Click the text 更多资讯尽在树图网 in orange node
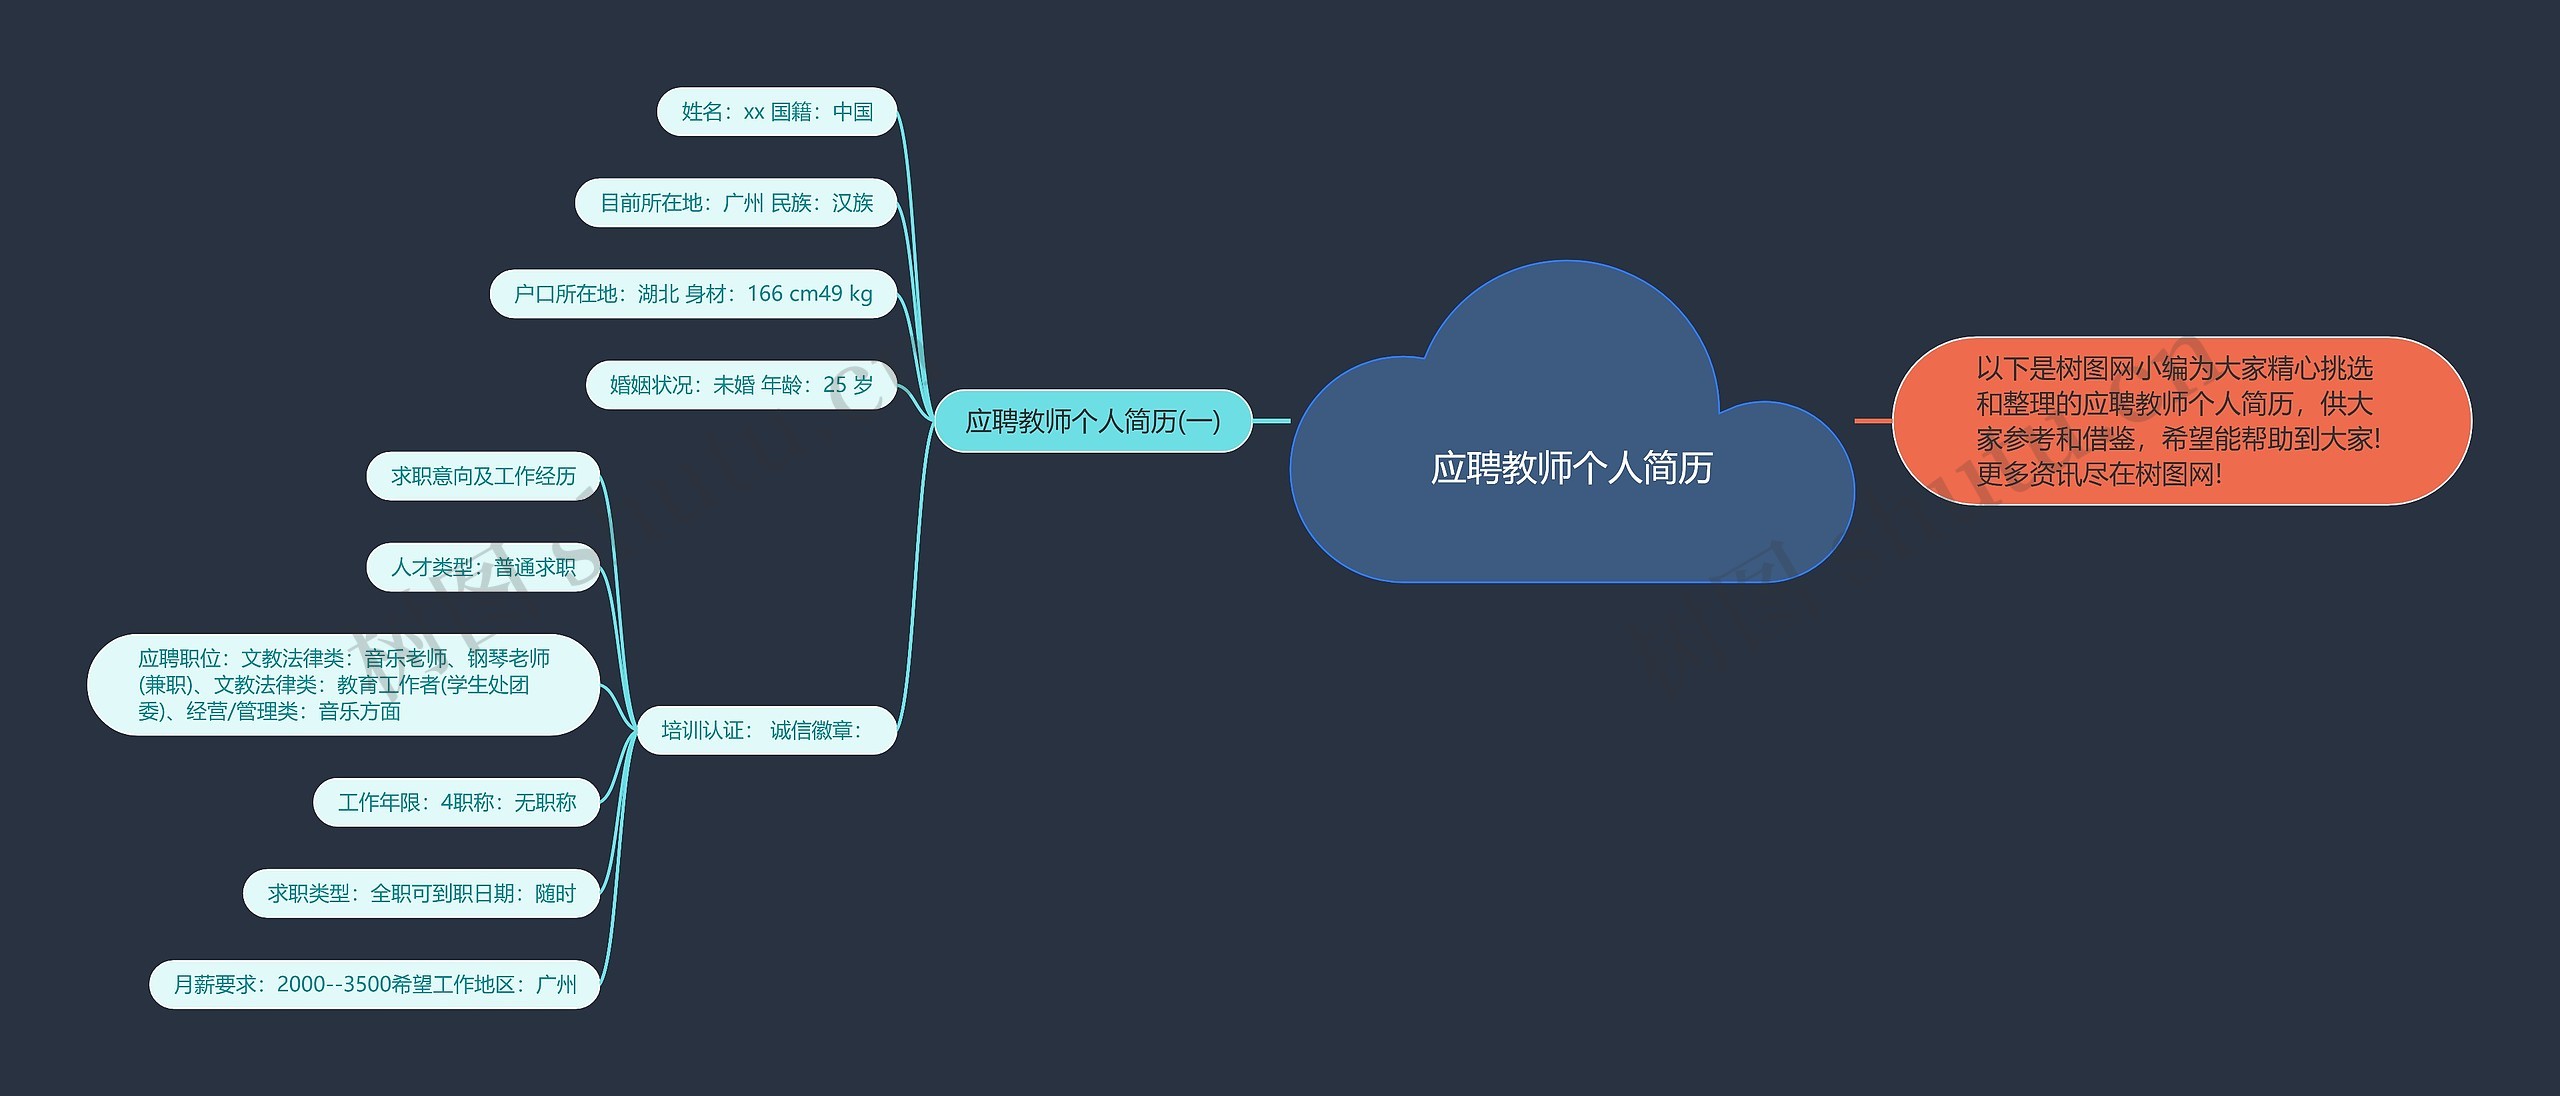Screen dimensions: 2560x1096 pyautogui.click(x=2098, y=474)
